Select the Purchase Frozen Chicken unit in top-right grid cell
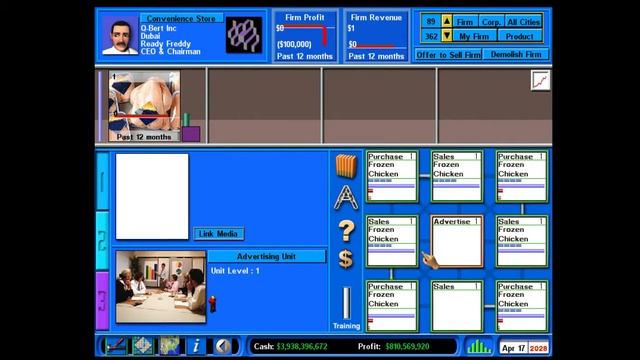Viewport: 640px width, 360px height. [522, 176]
